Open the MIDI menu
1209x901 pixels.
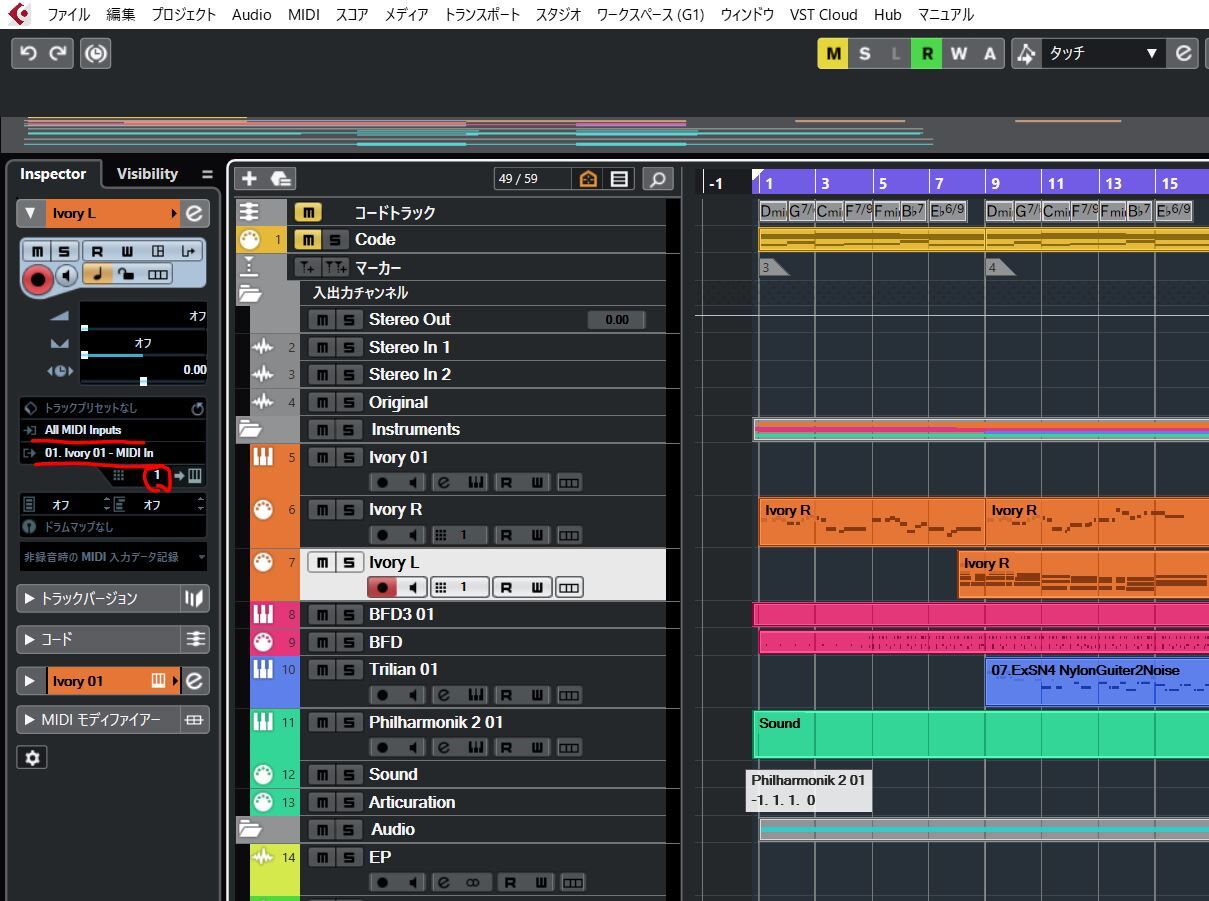click(303, 14)
